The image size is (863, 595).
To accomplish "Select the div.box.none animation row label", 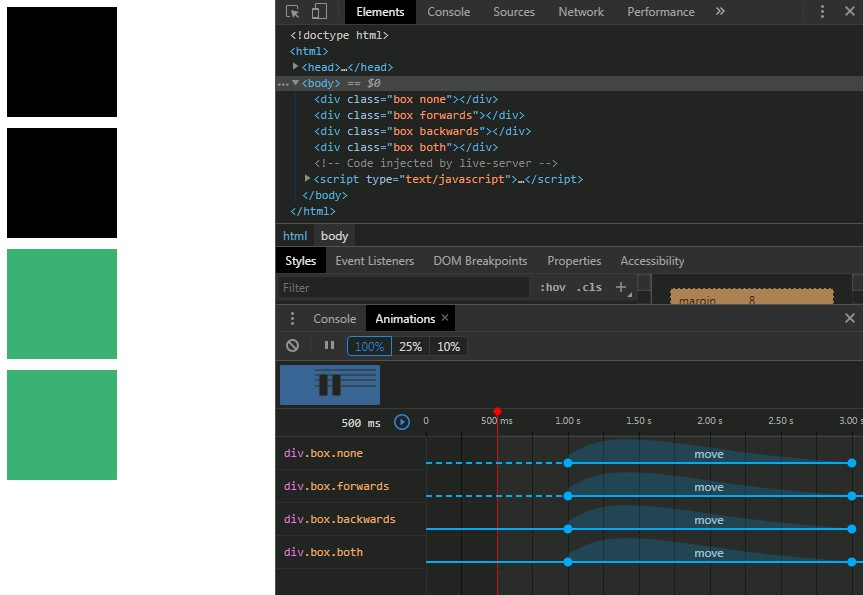I will coord(323,454).
